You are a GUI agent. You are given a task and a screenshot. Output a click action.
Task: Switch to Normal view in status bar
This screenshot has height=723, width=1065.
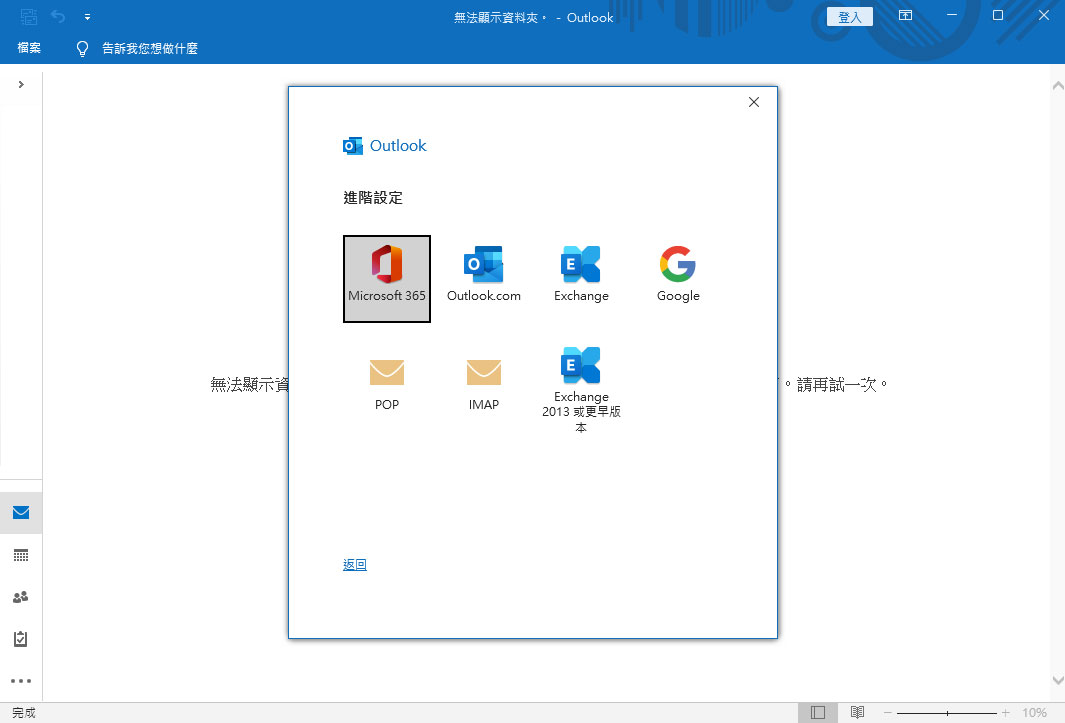click(818, 712)
